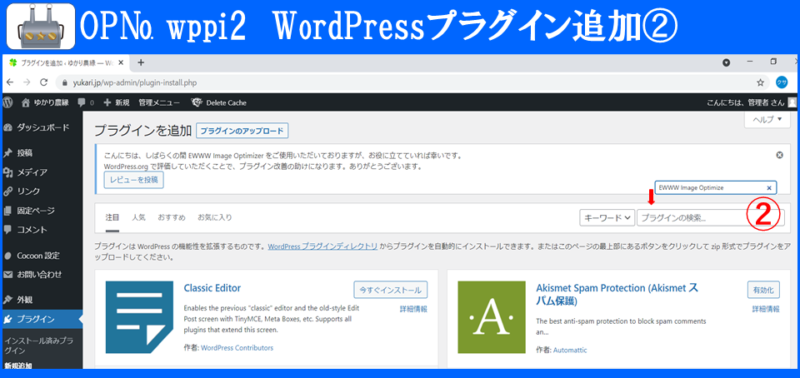Open the キーワード search type dropdown
The width and height of the screenshot is (800, 378).
coord(607,218)
